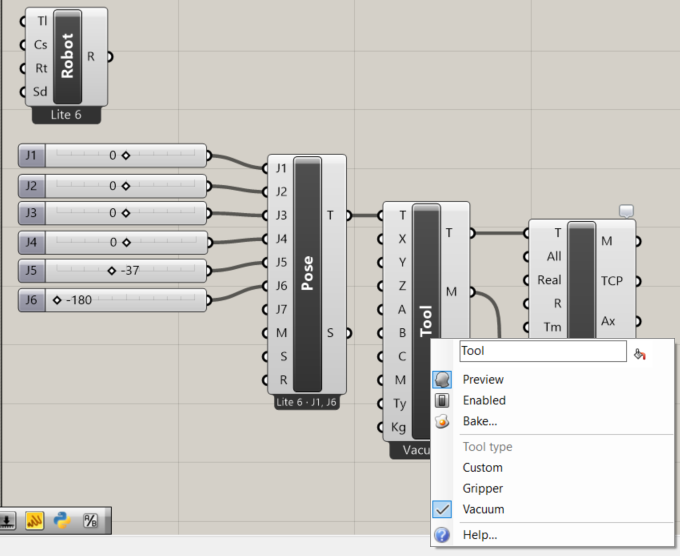Click the Tool component's Z input
Image resolution: width=680 pixels, height=556 pixels.
[x=402, y=286]
